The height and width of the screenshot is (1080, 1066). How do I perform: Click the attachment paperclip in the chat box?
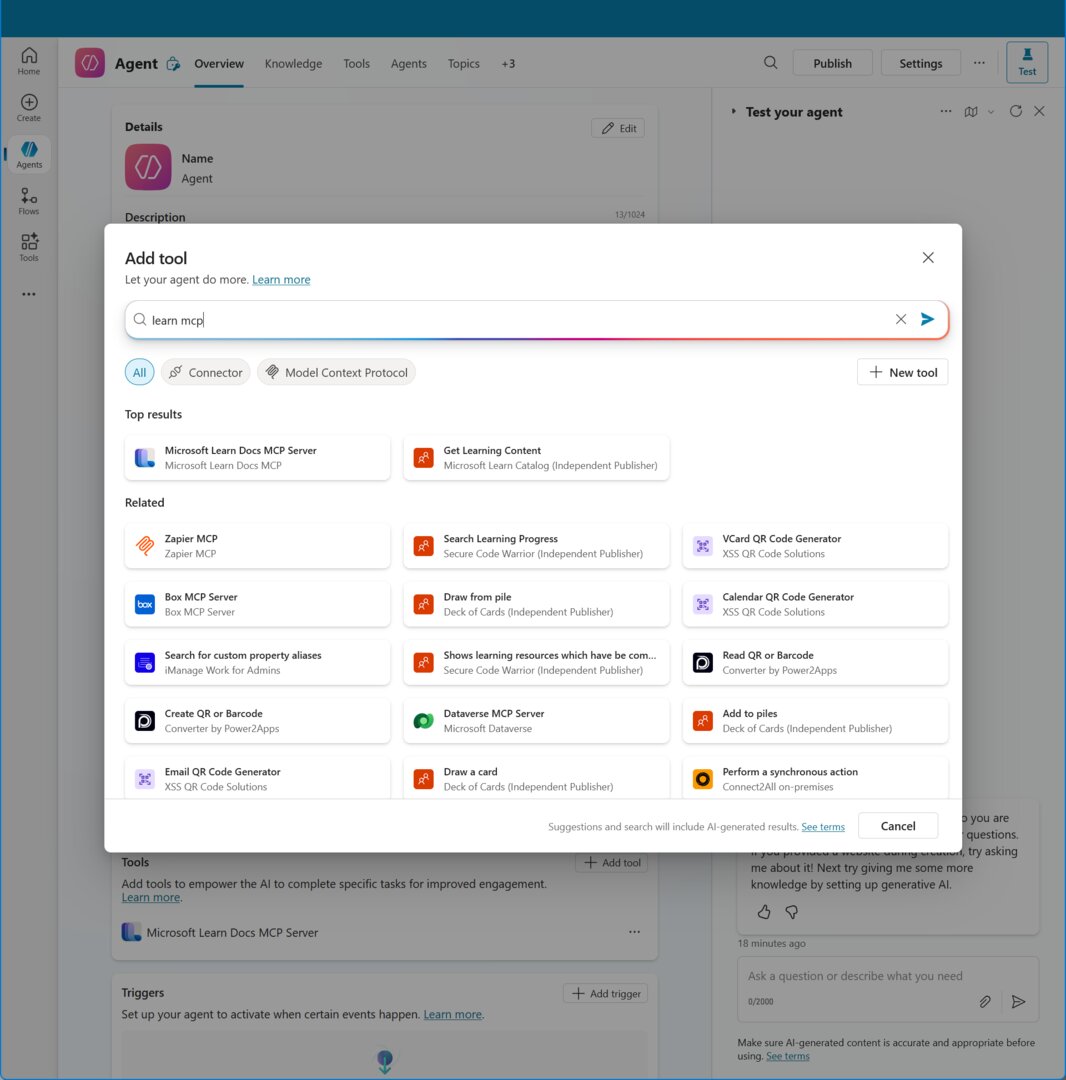985,1001
